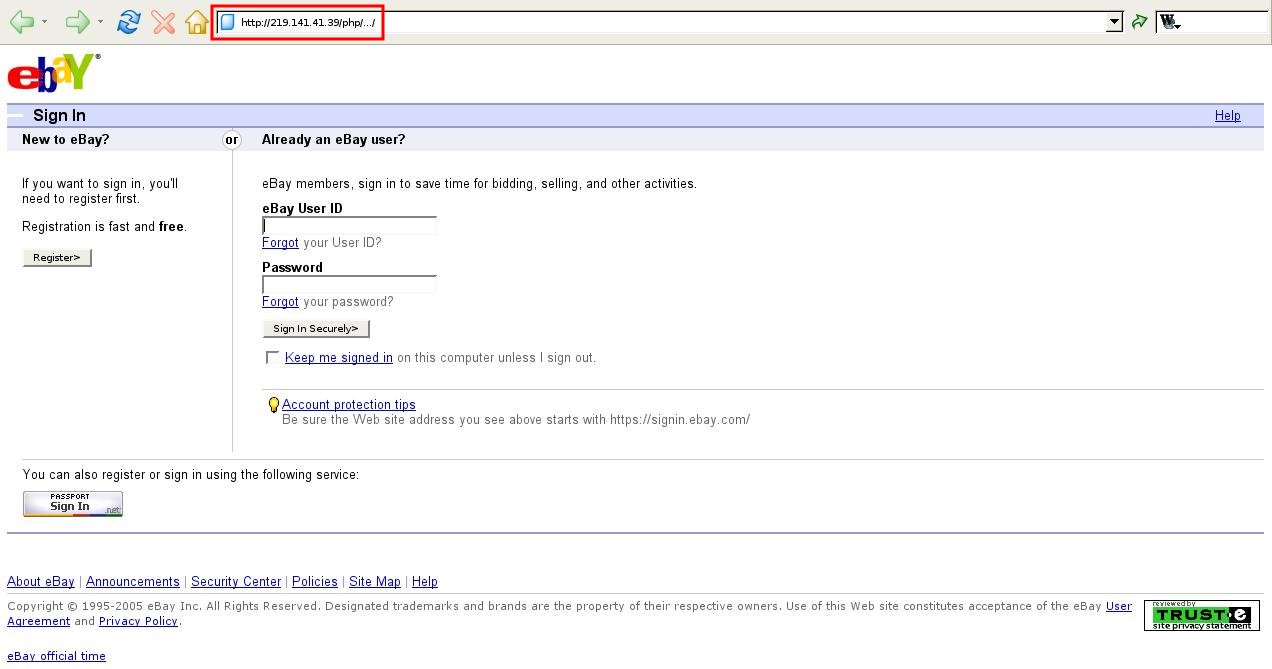Click the lightbulb tip icon
The width and height of the screenshot is (1272, 669).
273,405
